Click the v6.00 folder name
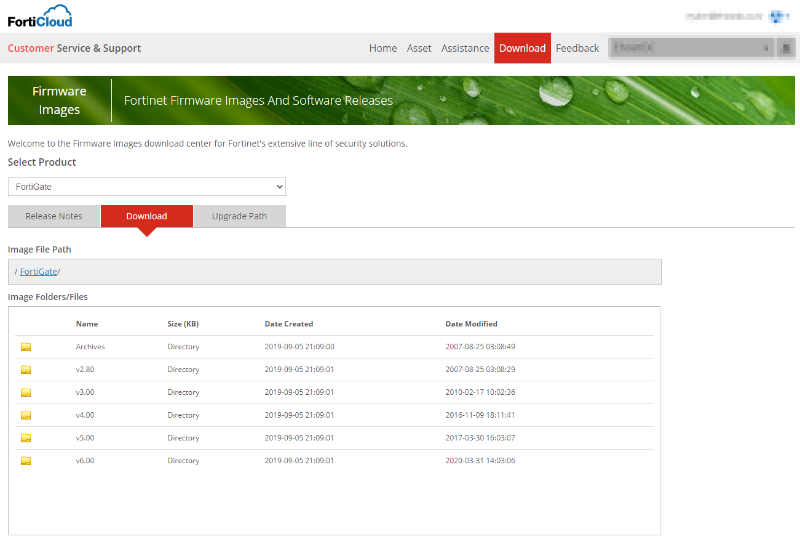800x539 pixels. click(85, 460)
